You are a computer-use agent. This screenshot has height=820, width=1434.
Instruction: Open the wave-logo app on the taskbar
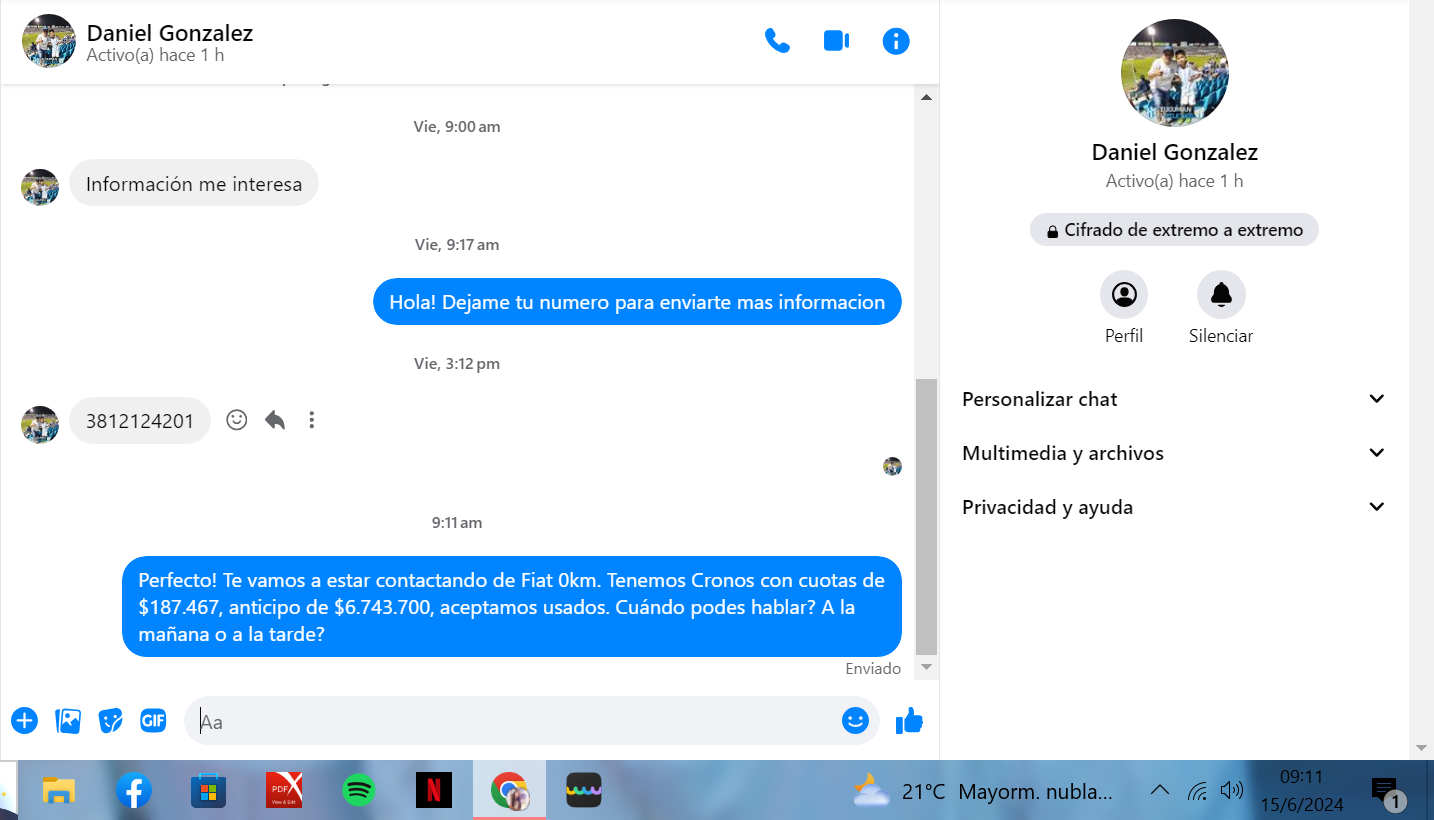point(584,791)
